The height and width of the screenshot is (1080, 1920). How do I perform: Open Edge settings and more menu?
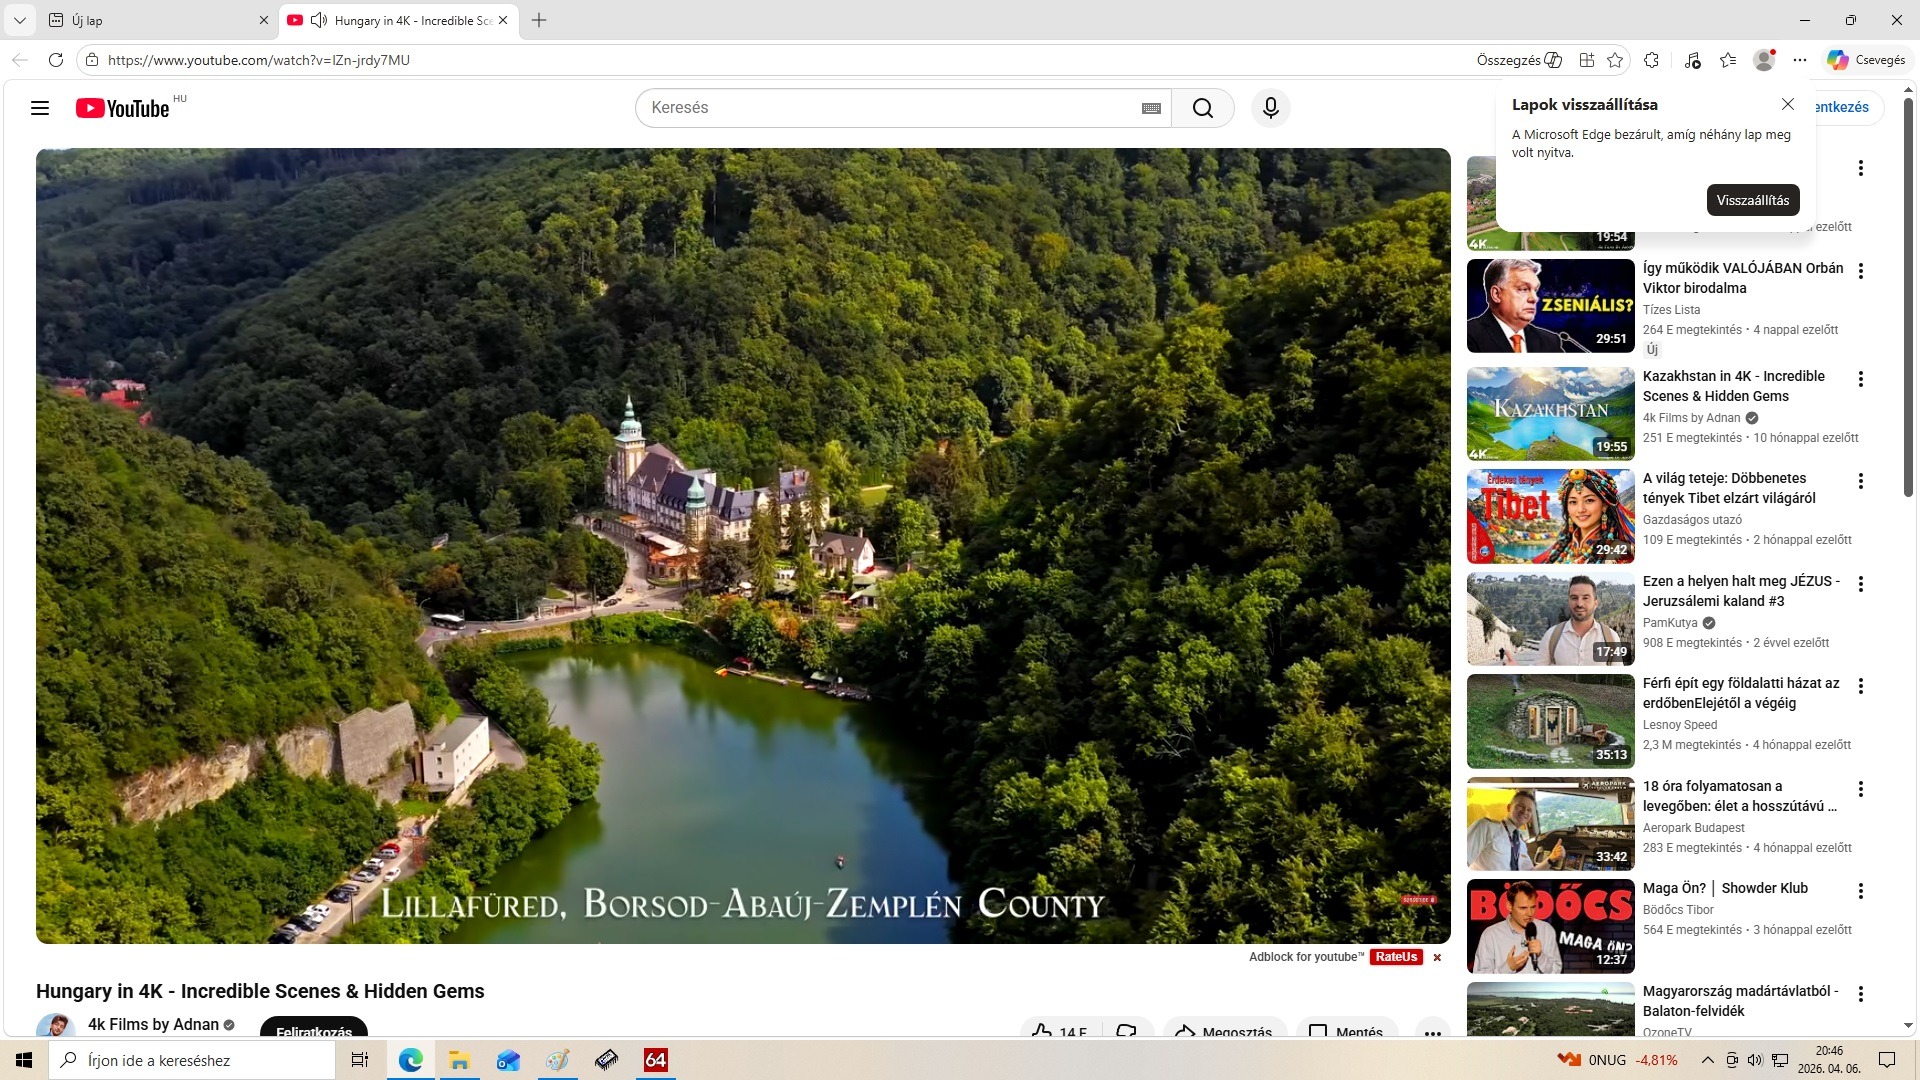tap(1800, 60)
